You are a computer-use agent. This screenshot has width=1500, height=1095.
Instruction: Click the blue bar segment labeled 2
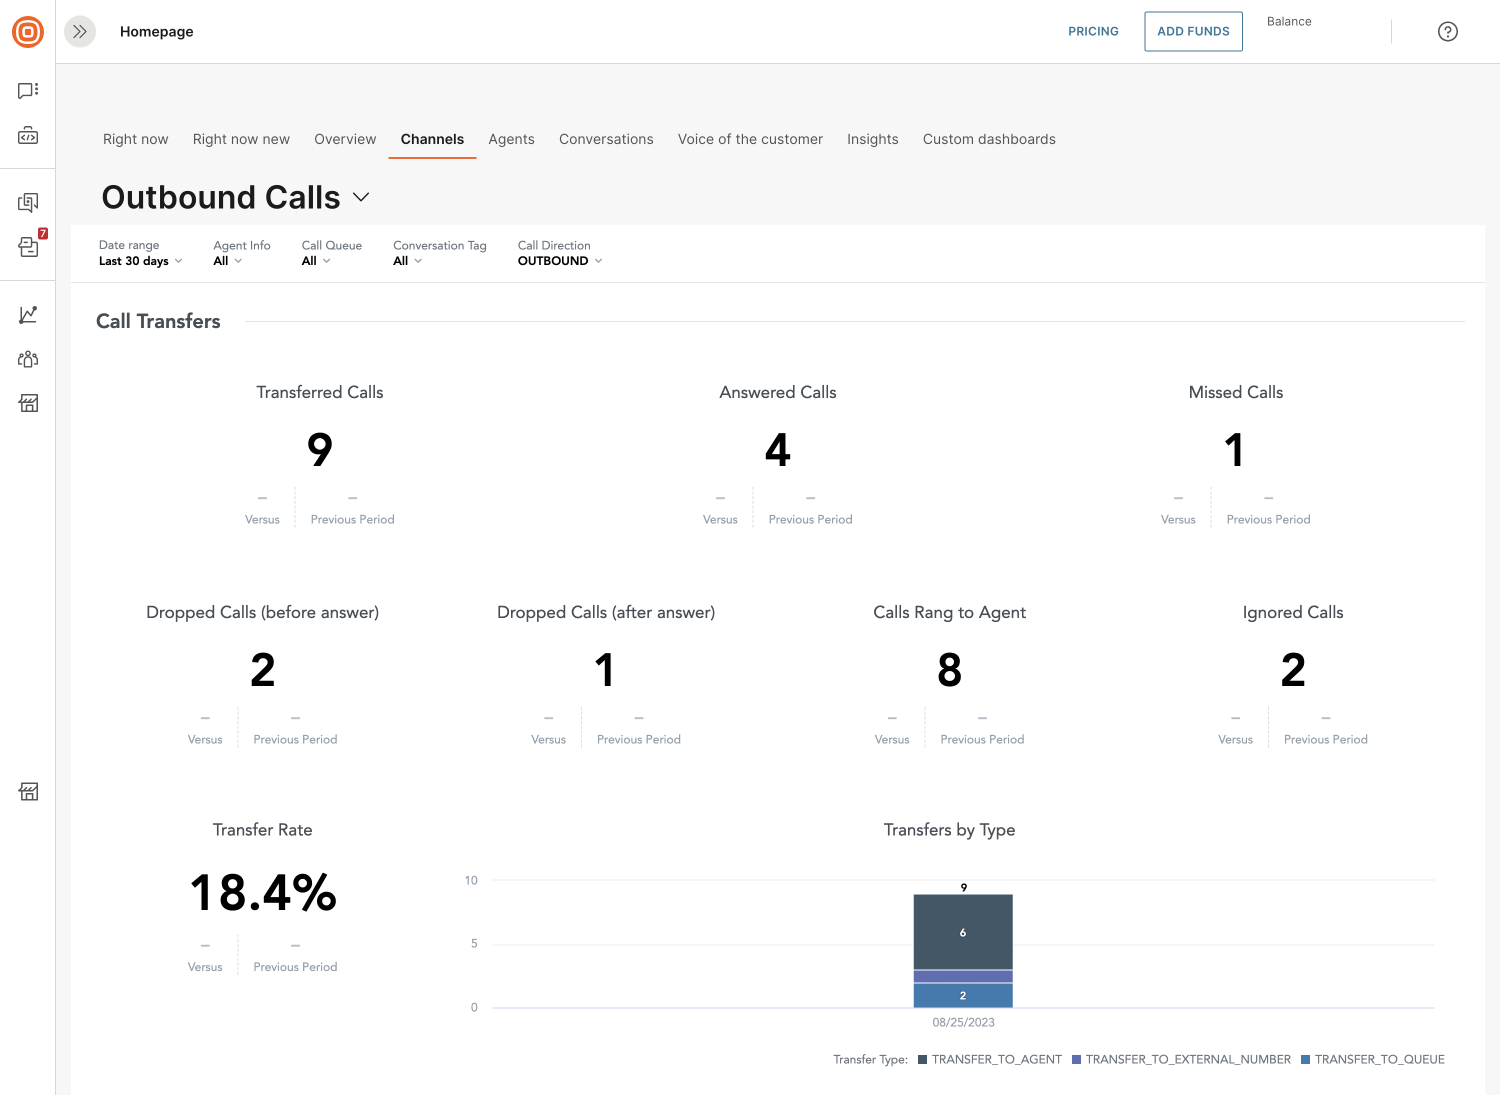coord(963,996)
